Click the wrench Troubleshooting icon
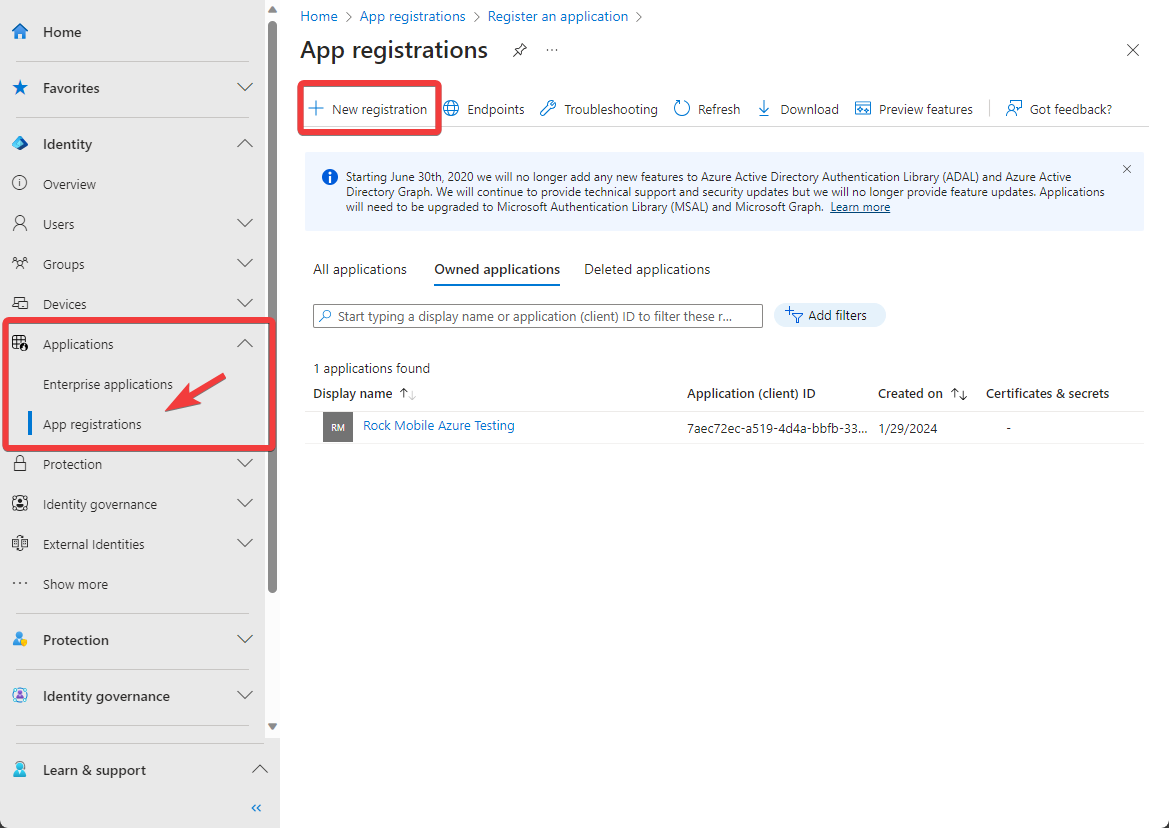The image size is (1169, 828). tap(548, 108)
